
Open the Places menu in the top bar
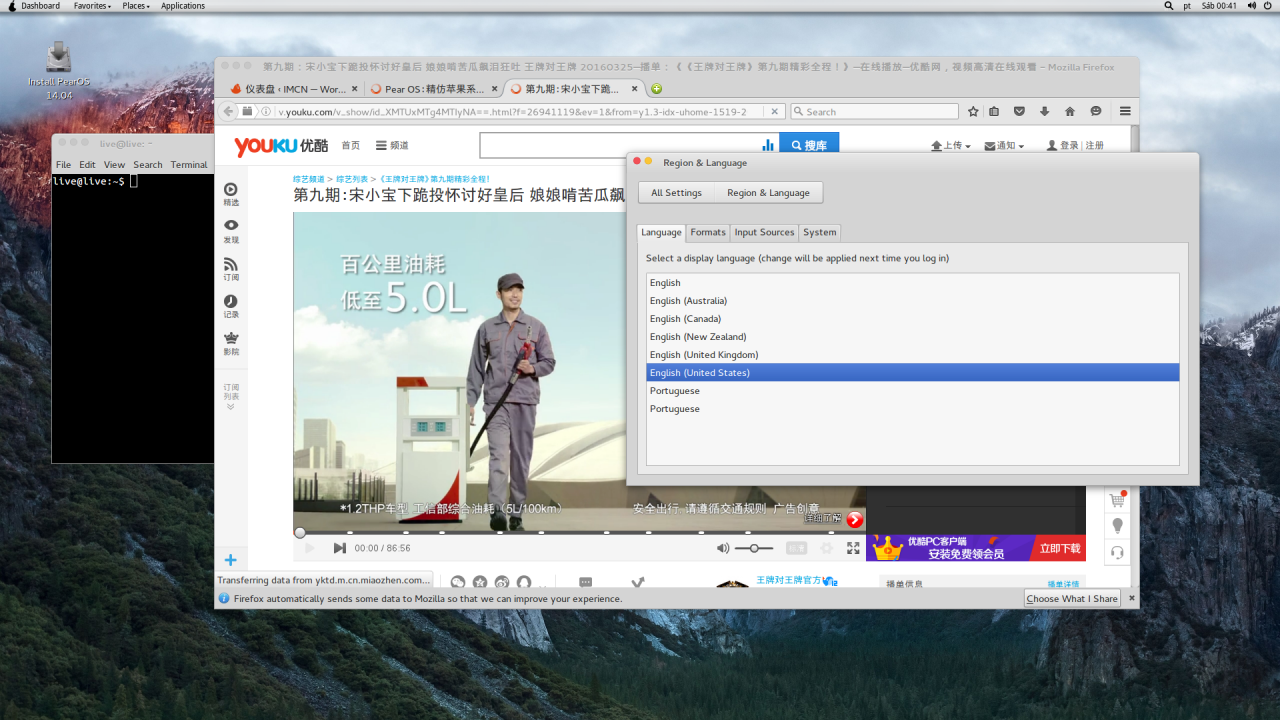pyautogui.click(x=135, y=6)
